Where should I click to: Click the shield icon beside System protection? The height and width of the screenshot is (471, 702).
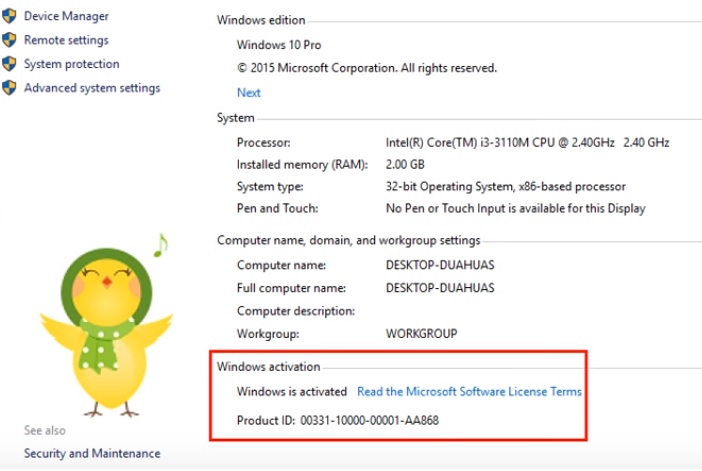click(x=9, y=64)
